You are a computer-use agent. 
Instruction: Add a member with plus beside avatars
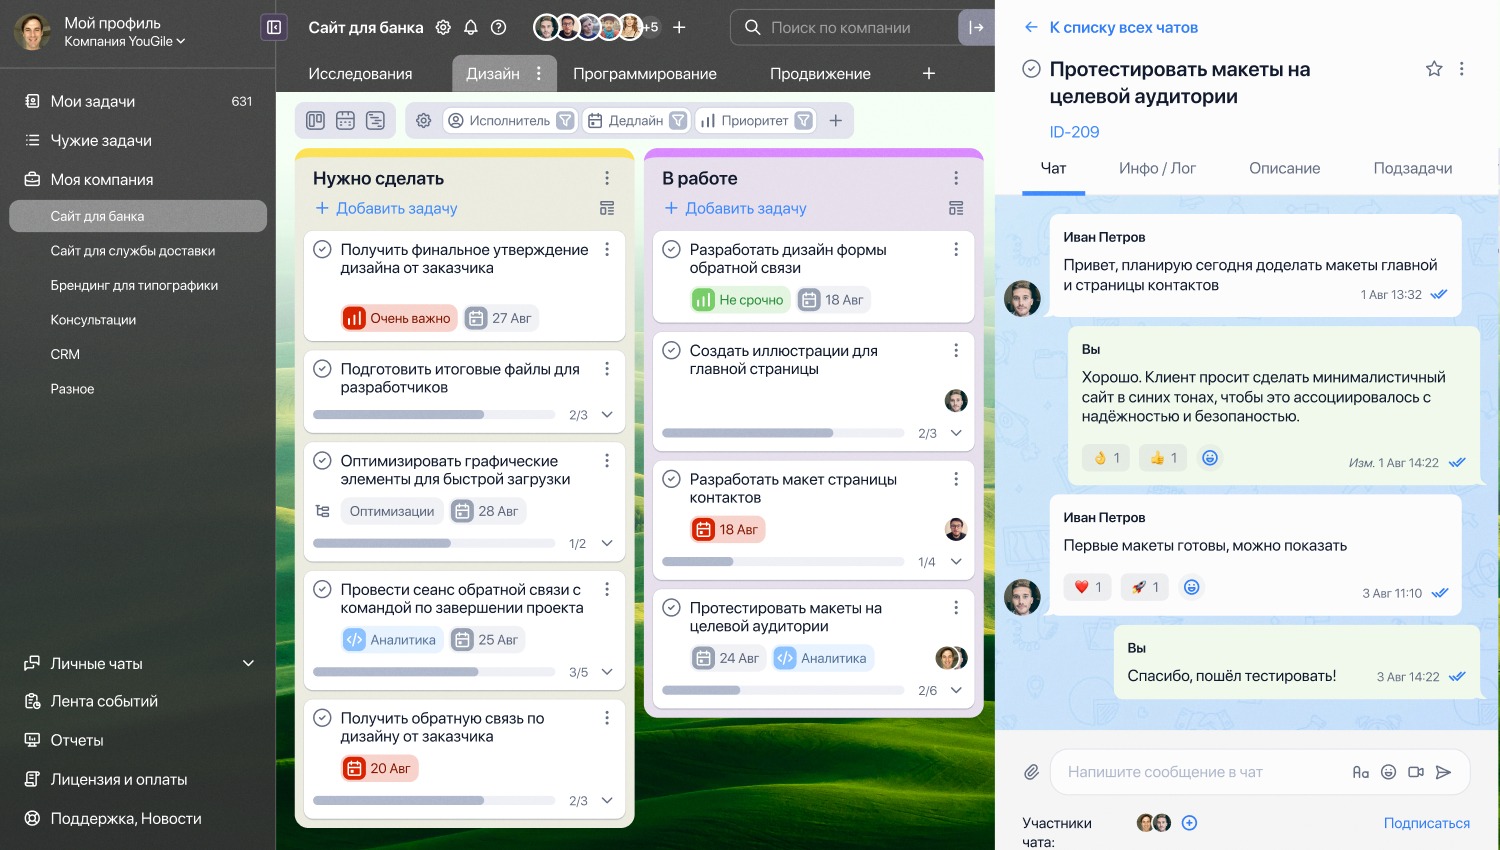pyautogui.click(x=679, y=27)
